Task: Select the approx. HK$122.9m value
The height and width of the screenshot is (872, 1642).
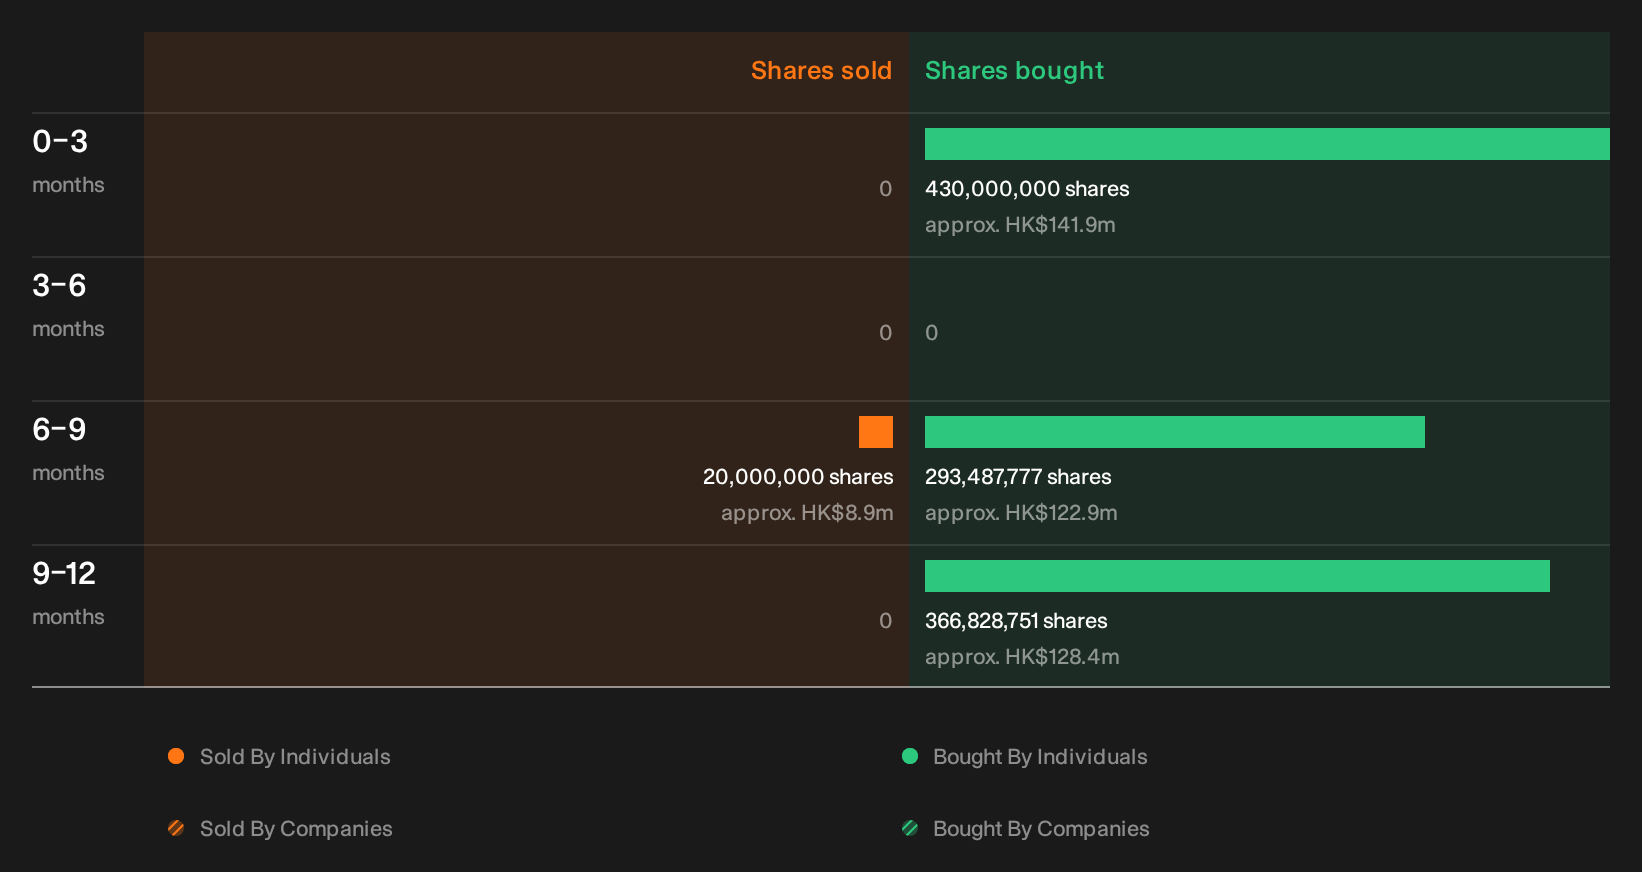Action: [1021, 513]
